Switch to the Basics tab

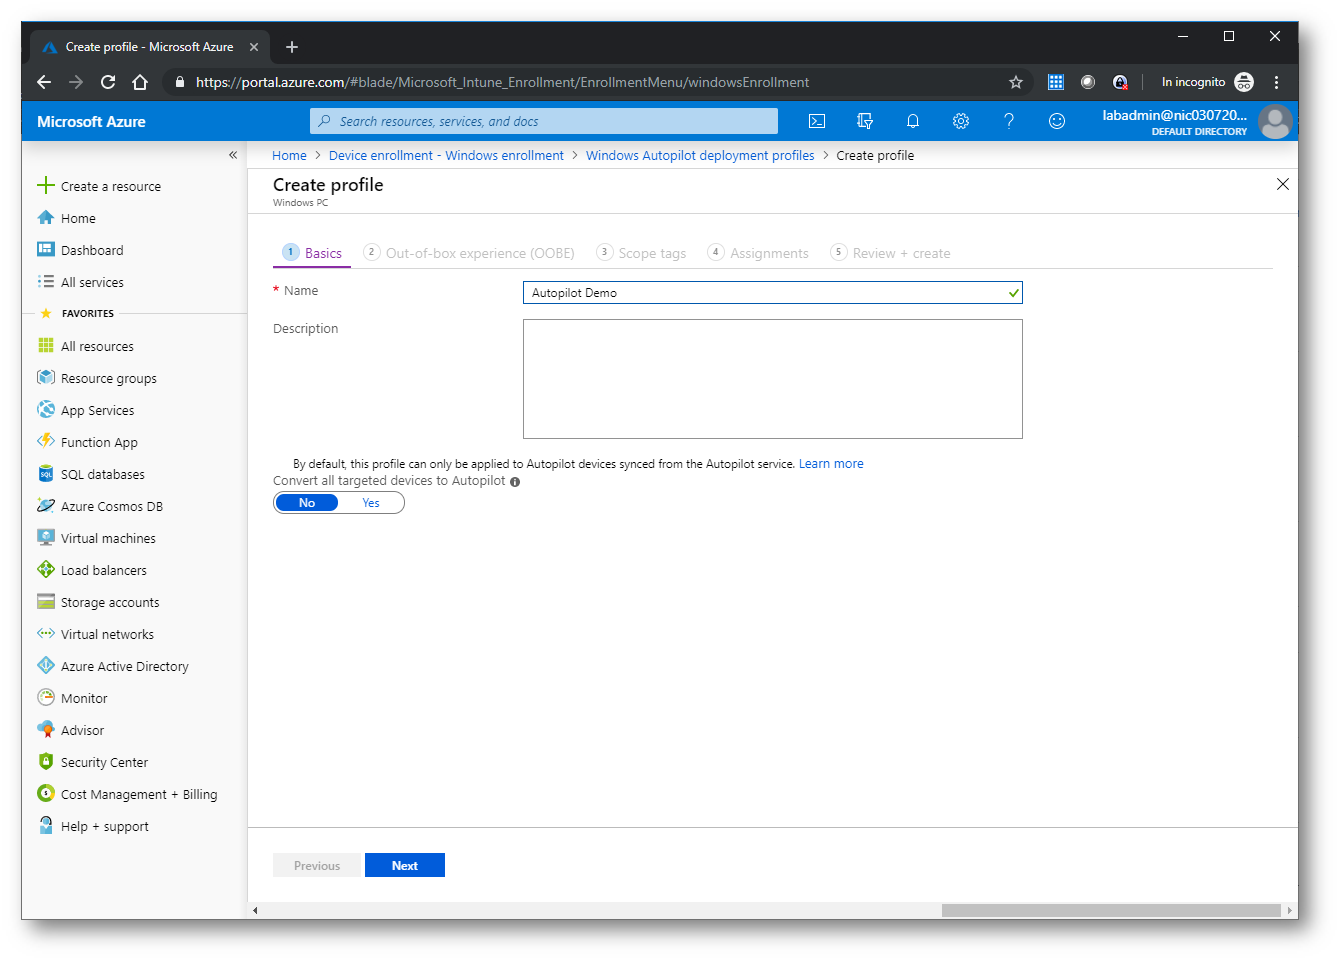tap(312, 253)
